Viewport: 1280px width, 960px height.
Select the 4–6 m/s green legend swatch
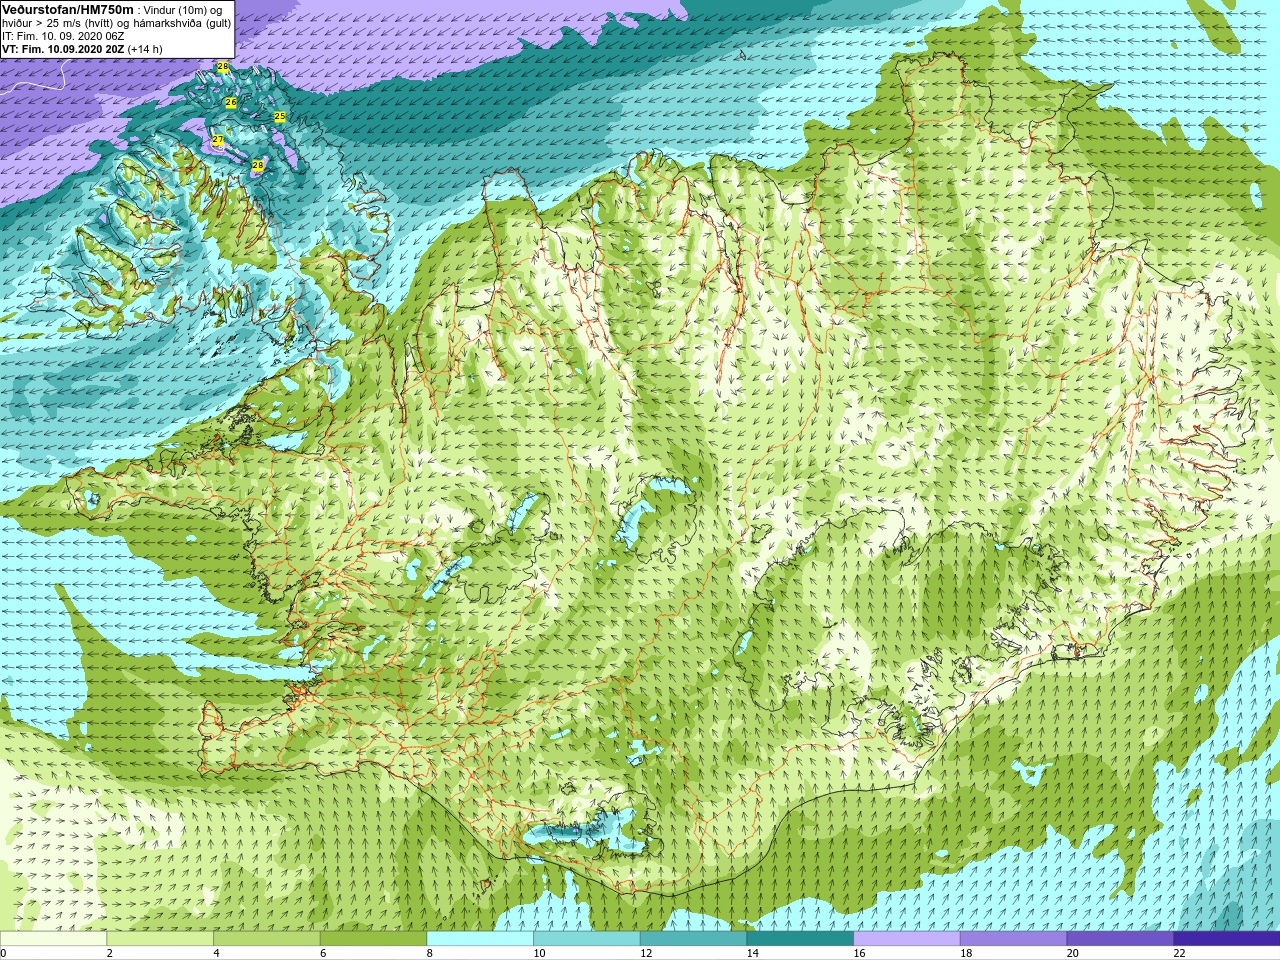[x=267, y=938]
